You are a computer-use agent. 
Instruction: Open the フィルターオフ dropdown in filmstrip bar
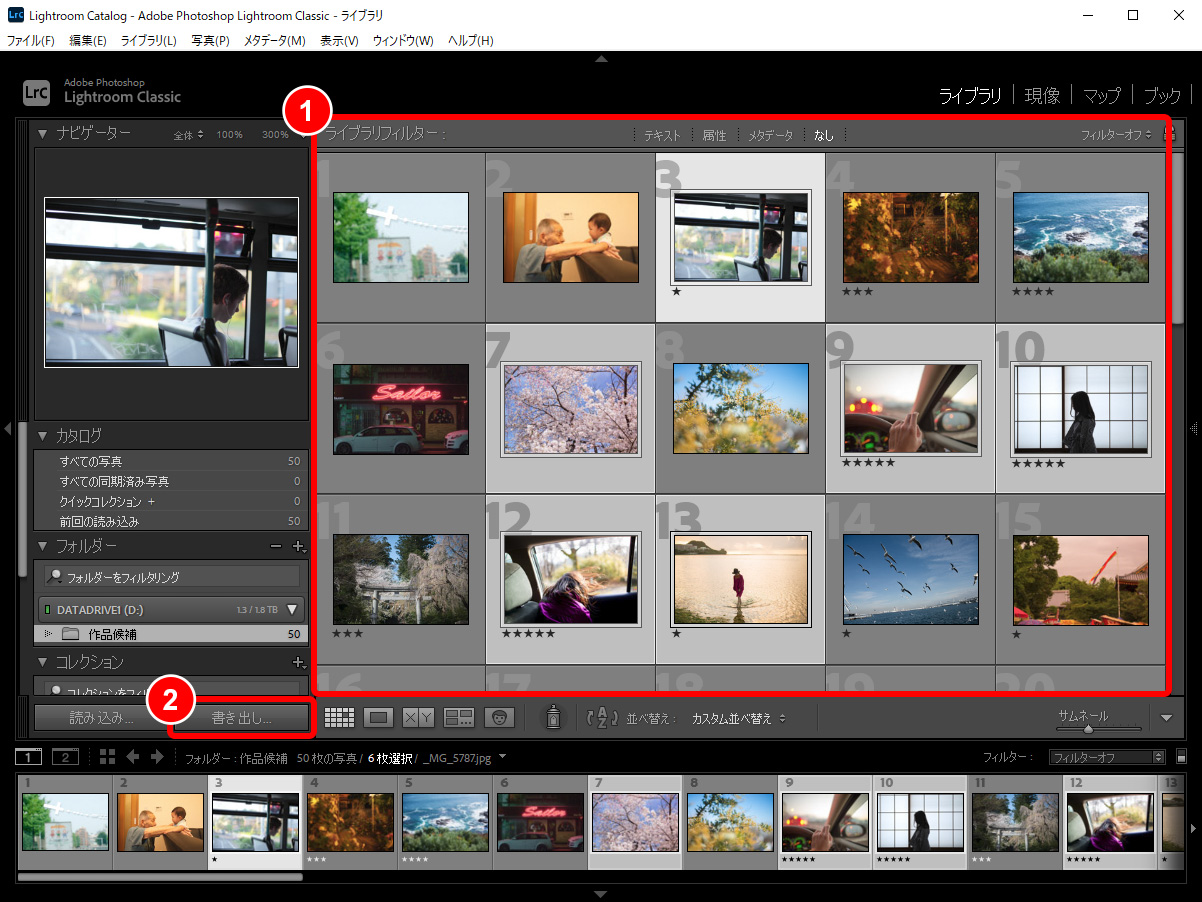point(1107,758)
